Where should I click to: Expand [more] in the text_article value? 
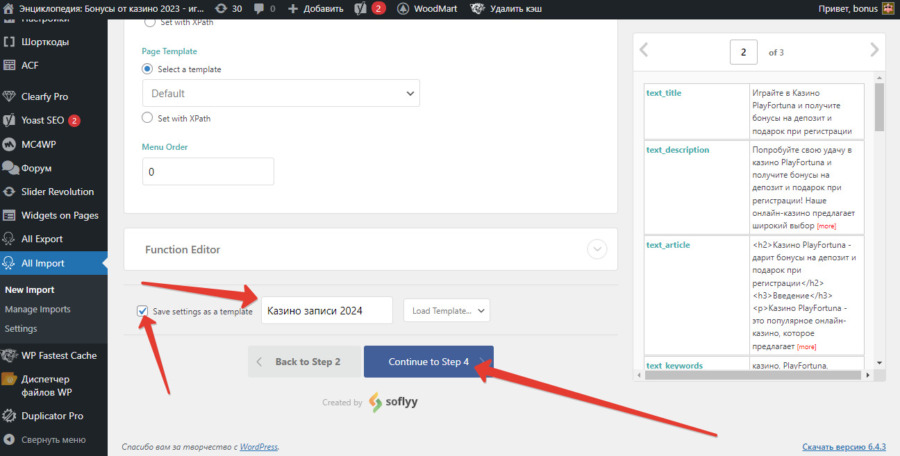pos(806,347)
